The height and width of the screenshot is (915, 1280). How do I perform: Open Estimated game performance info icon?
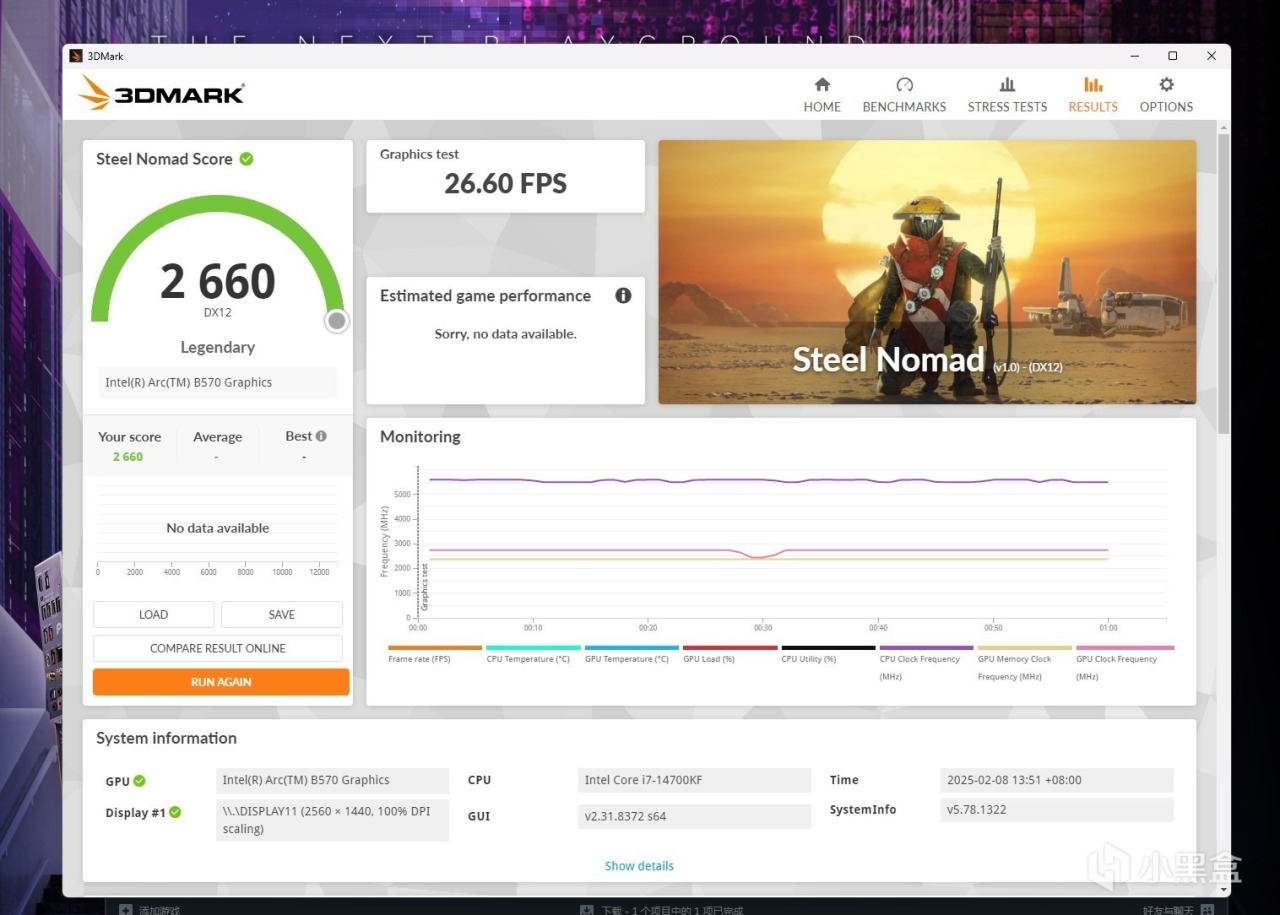coord(623,296)
